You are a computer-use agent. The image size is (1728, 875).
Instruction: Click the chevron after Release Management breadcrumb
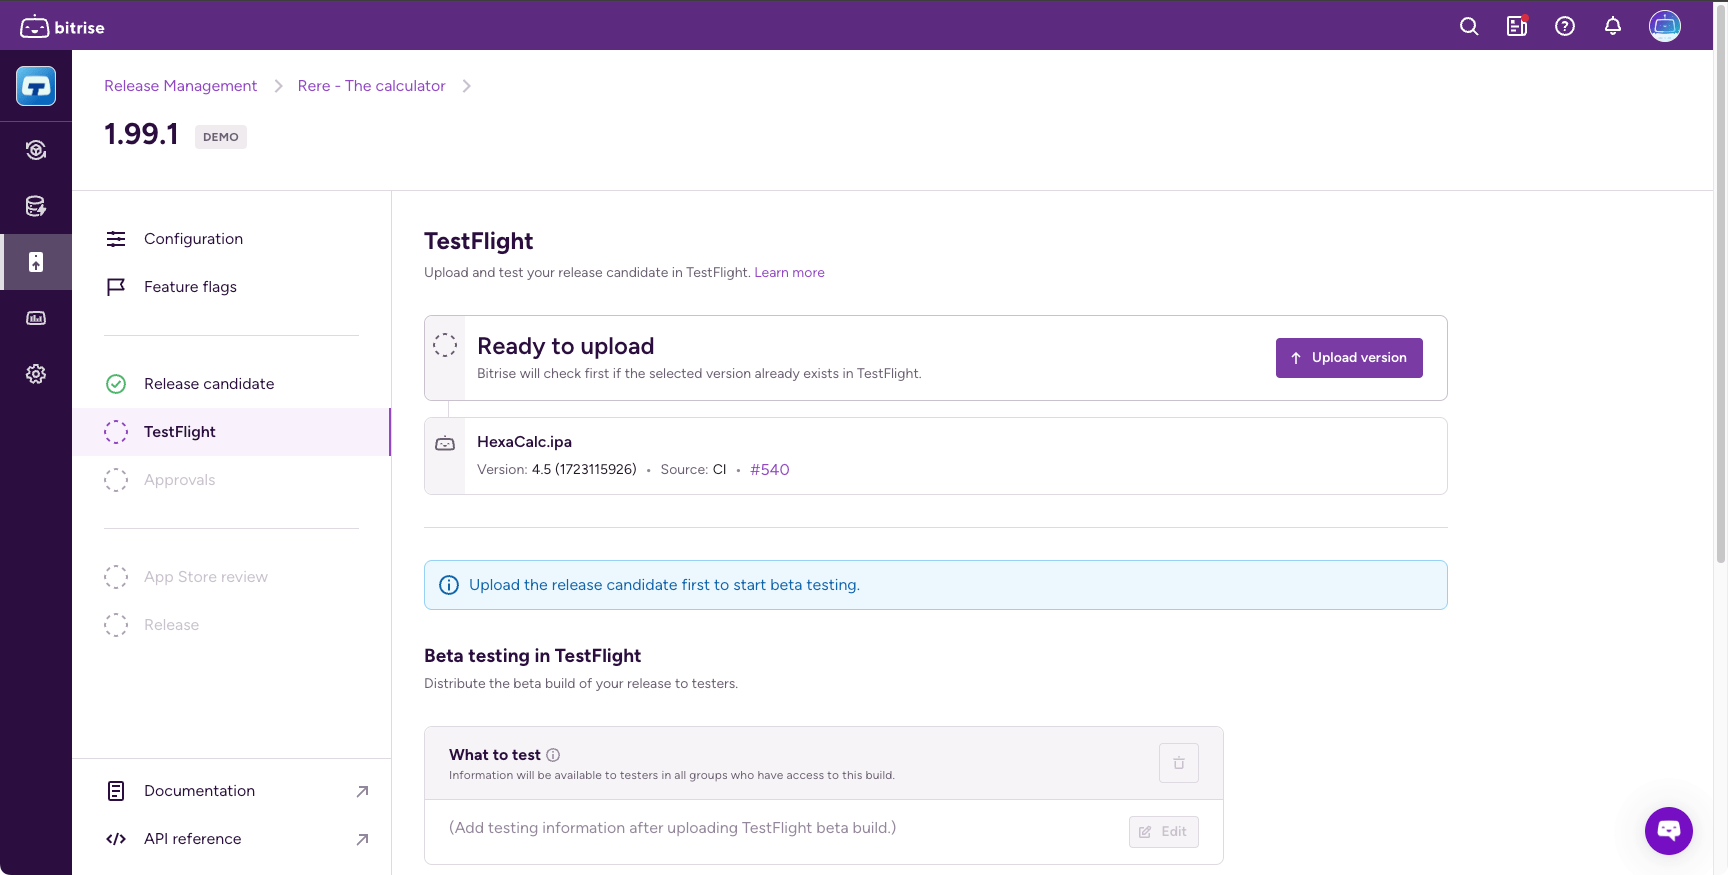(x=278, y=86)
